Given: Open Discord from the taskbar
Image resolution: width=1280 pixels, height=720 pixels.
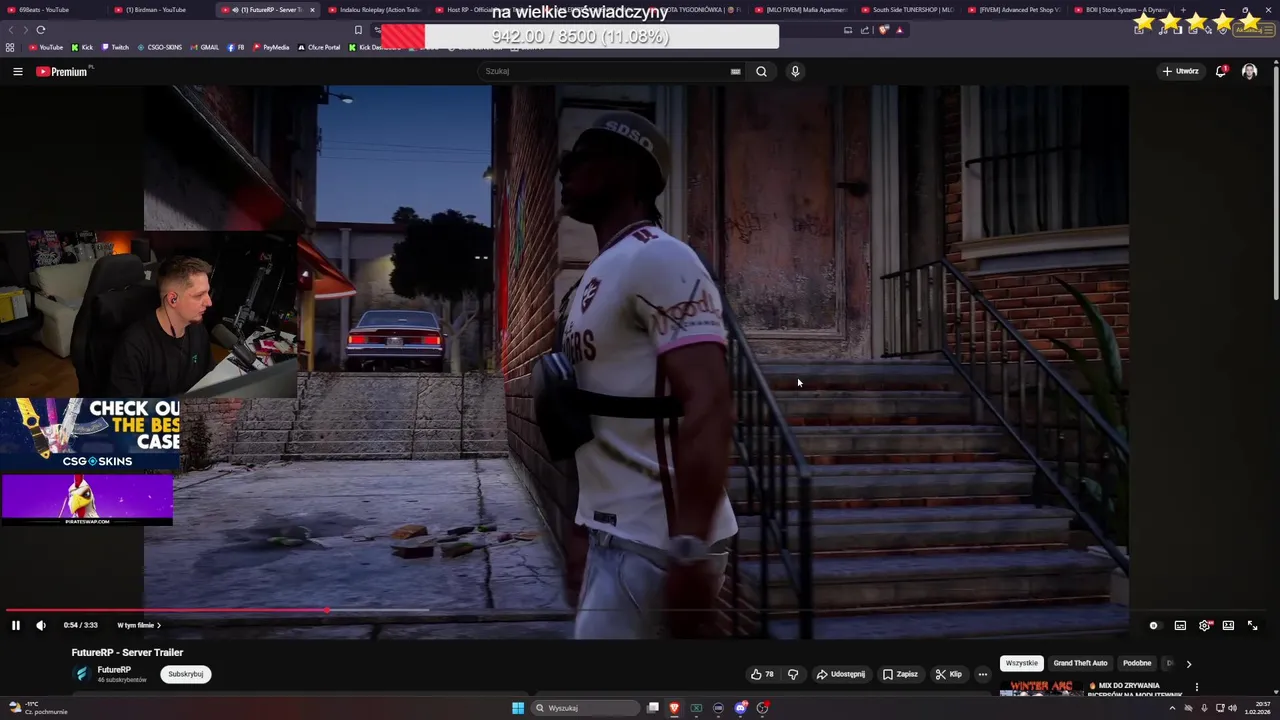Looking at the screenshot, I should coord(740,708).
